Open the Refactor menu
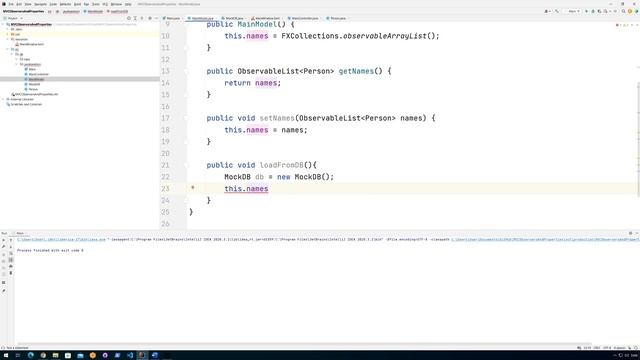 click(65, 4)
